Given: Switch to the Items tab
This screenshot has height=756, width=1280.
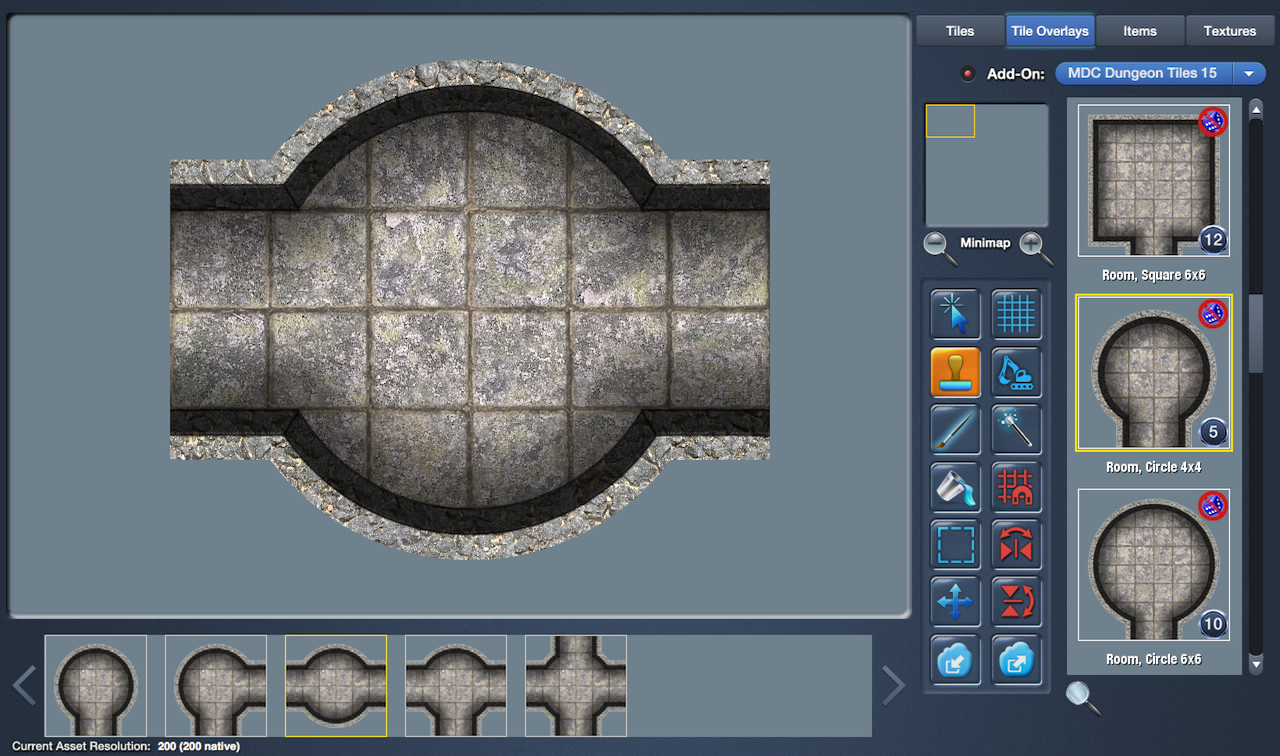Looking at the screenshot, I should coord(1139,31).
